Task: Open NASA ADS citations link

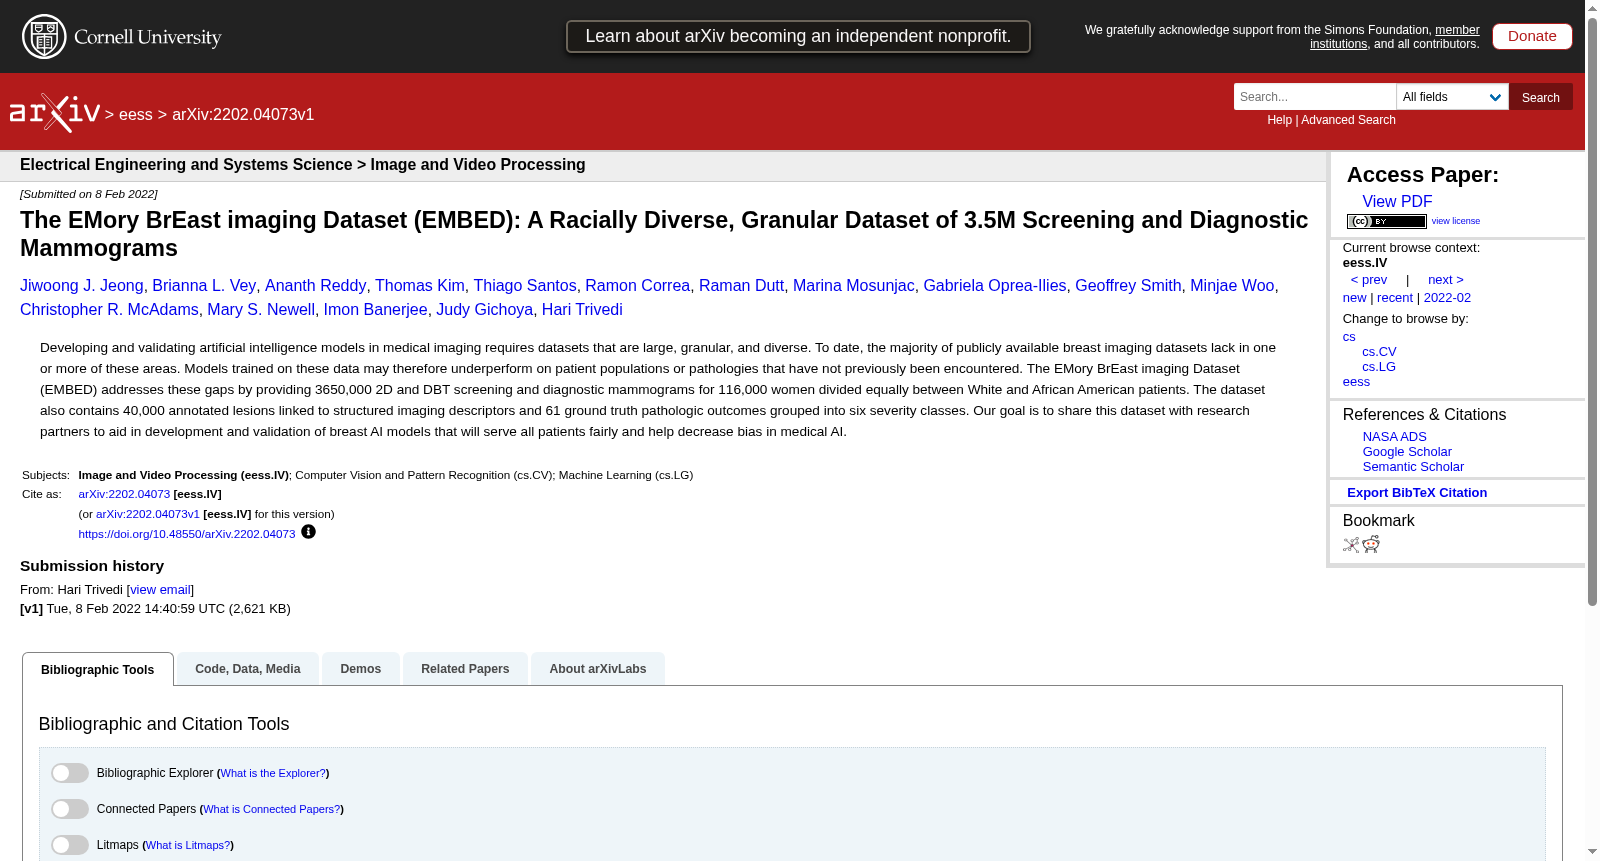Action: point(1394,437)
